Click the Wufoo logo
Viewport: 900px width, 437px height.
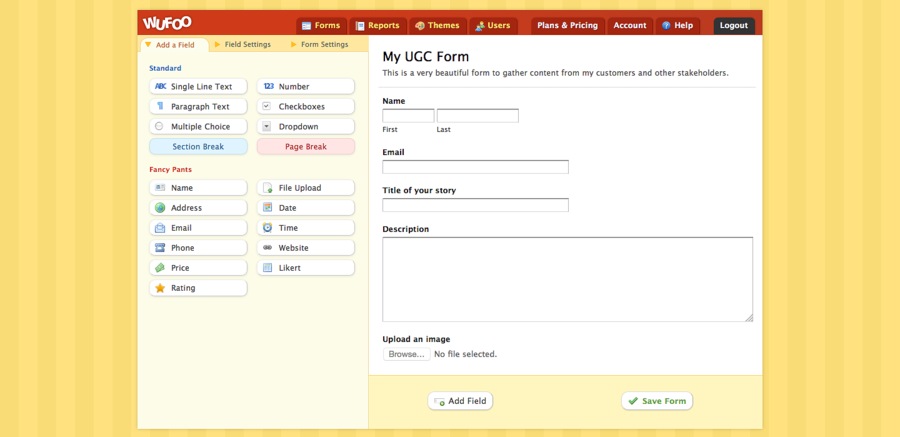(x=167, y=23)
